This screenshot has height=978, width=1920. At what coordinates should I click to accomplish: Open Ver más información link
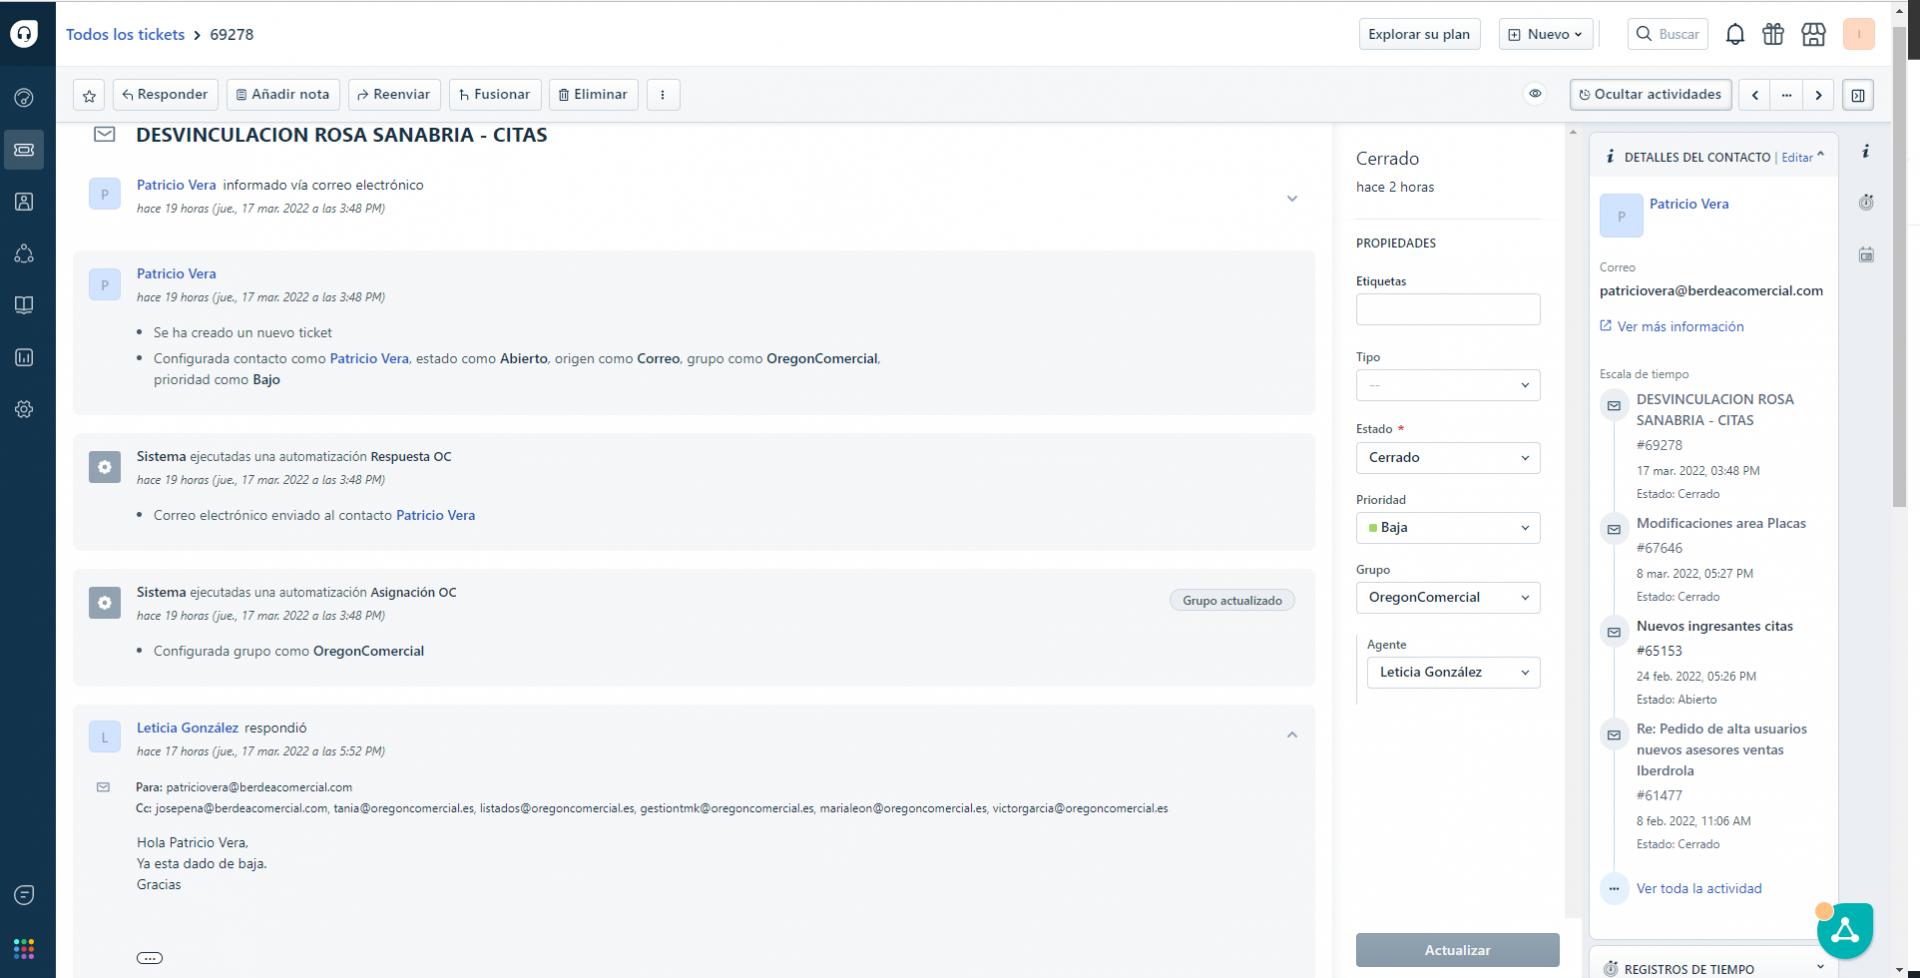pos(1680,326)
